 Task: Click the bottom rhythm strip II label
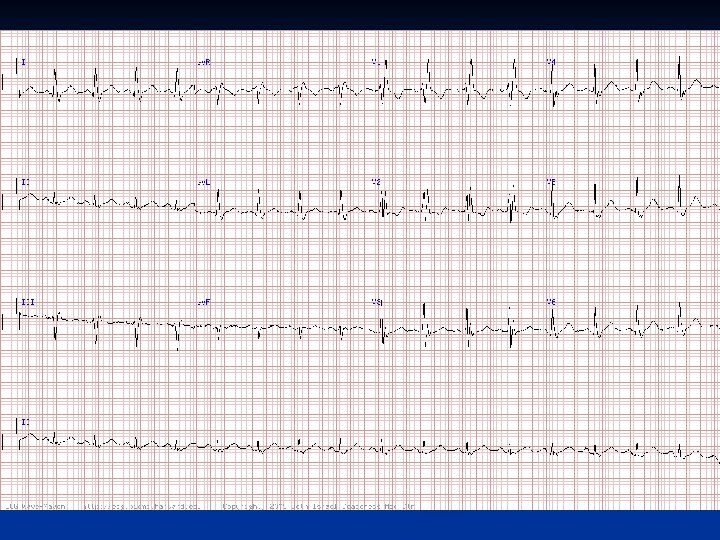[x=26, y=422]
